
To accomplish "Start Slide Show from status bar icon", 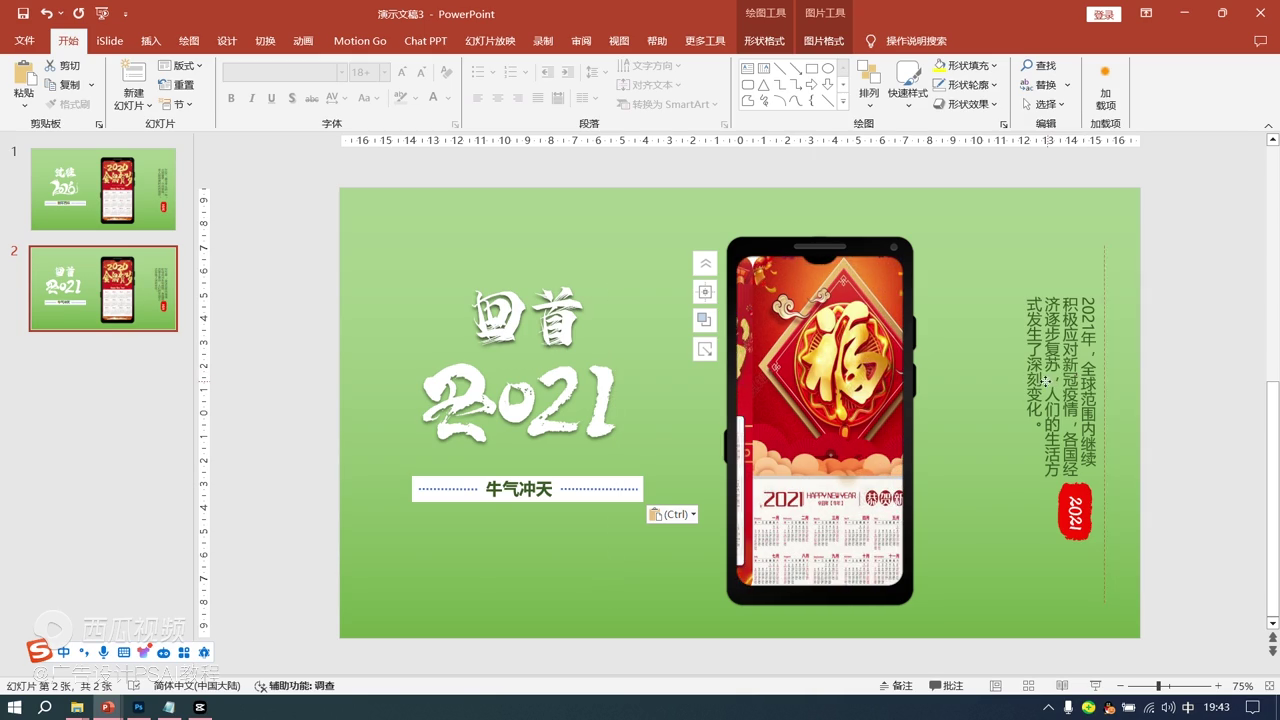I will (x=1095, y=686).
